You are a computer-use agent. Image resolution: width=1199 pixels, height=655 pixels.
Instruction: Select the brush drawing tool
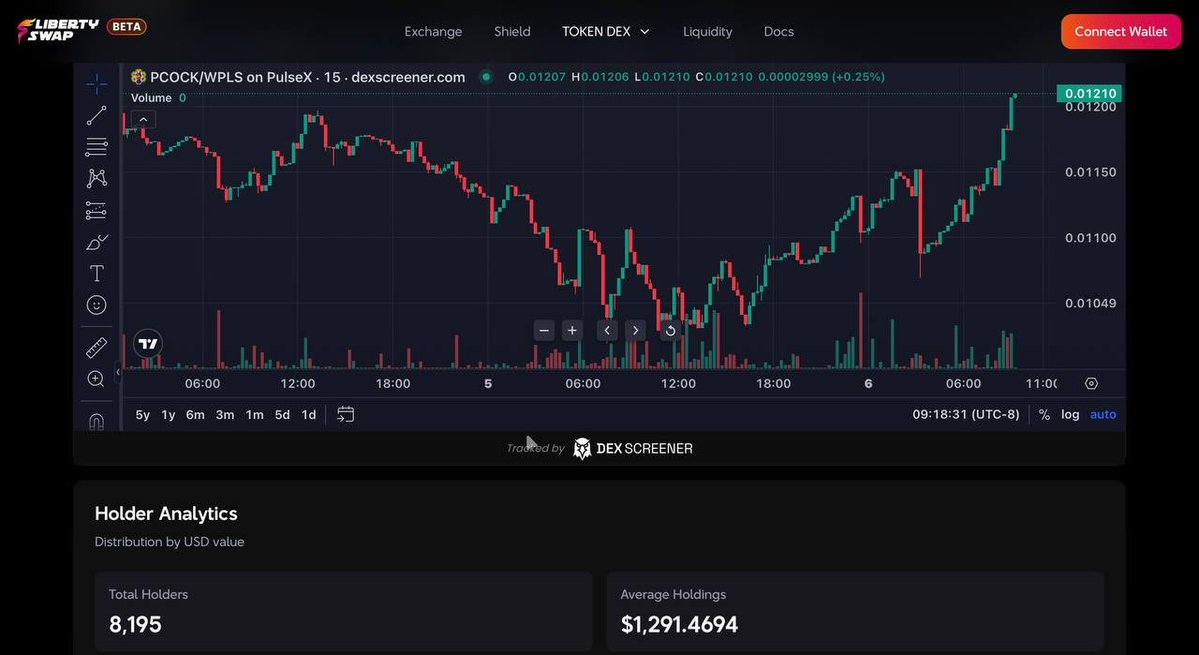[x=96, y=242]
